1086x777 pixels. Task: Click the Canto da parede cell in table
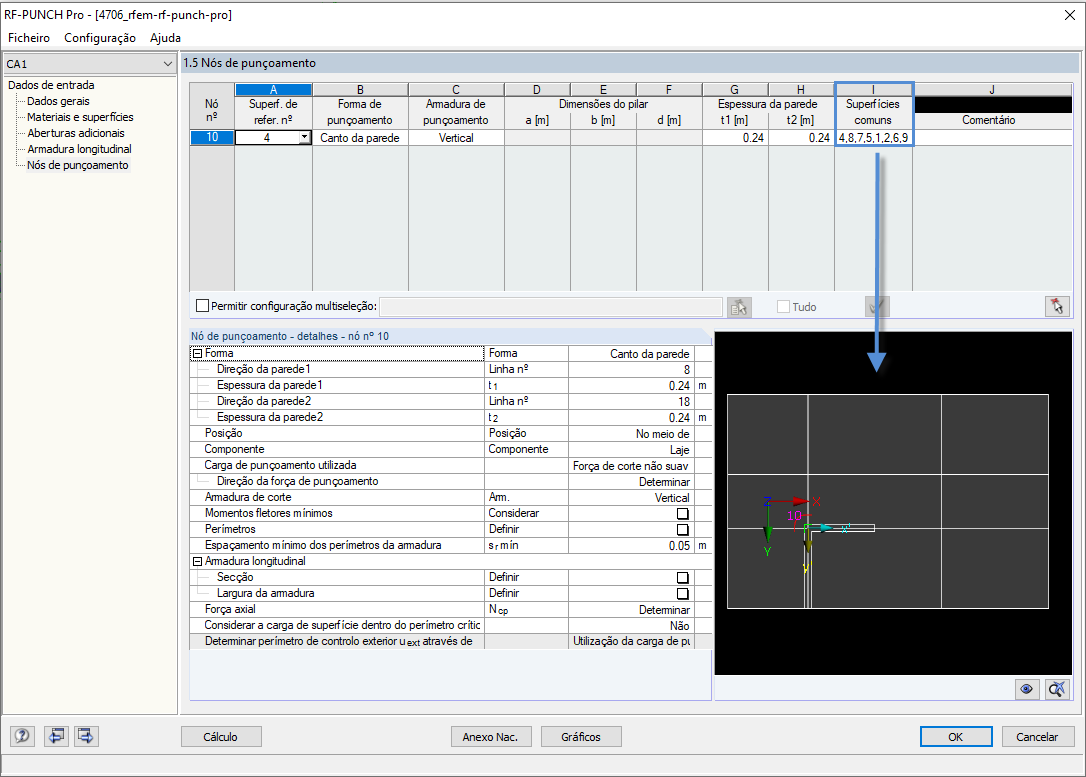(360, 138)
